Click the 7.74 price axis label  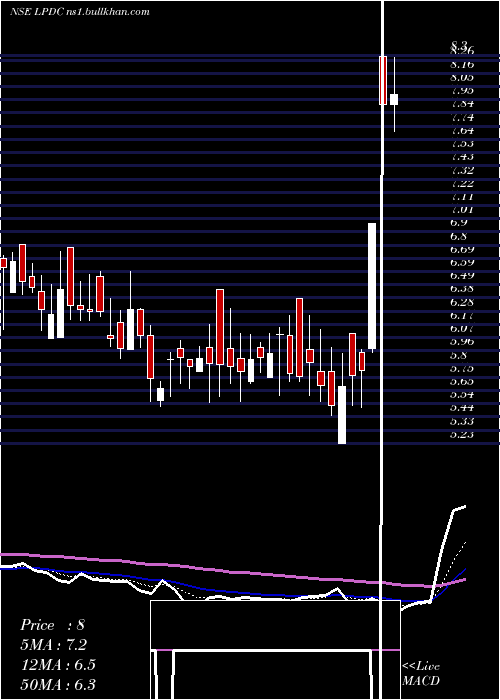point(462,117)
